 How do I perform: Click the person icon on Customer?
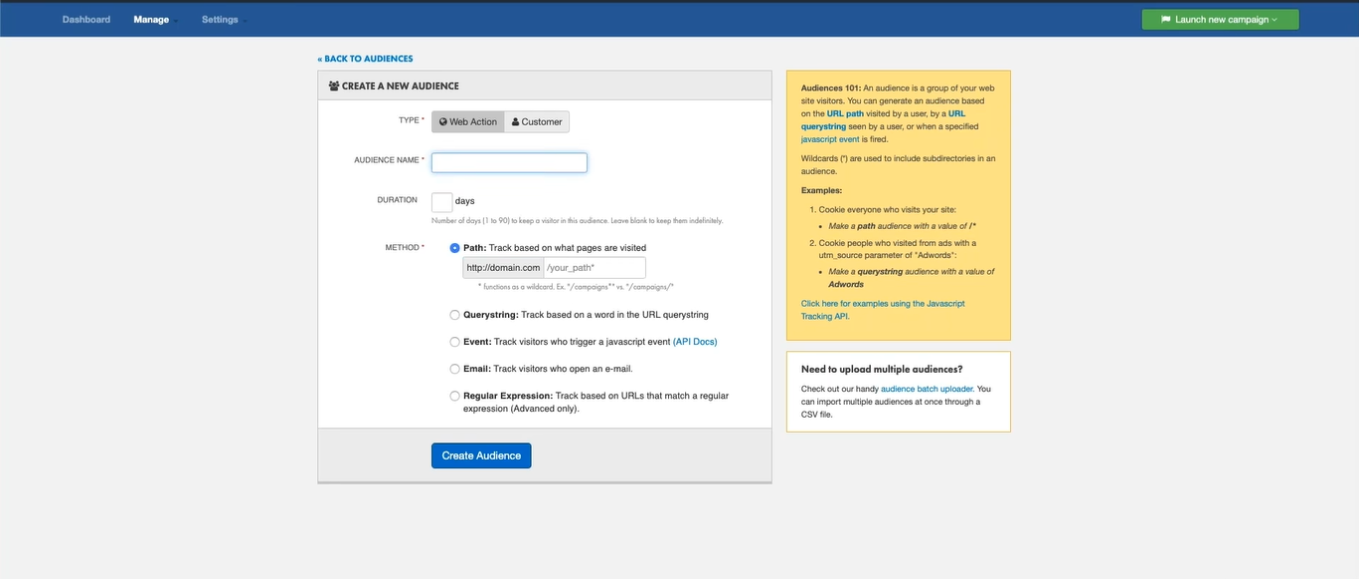(x=515, y=122)
